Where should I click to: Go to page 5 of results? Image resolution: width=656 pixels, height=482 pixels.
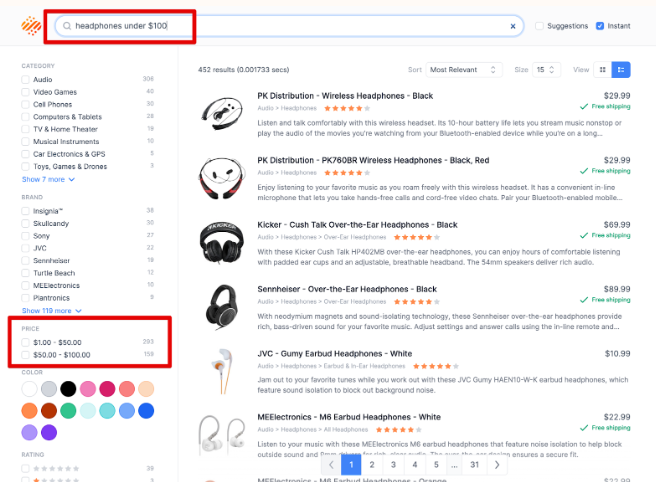tap(436, 464)
